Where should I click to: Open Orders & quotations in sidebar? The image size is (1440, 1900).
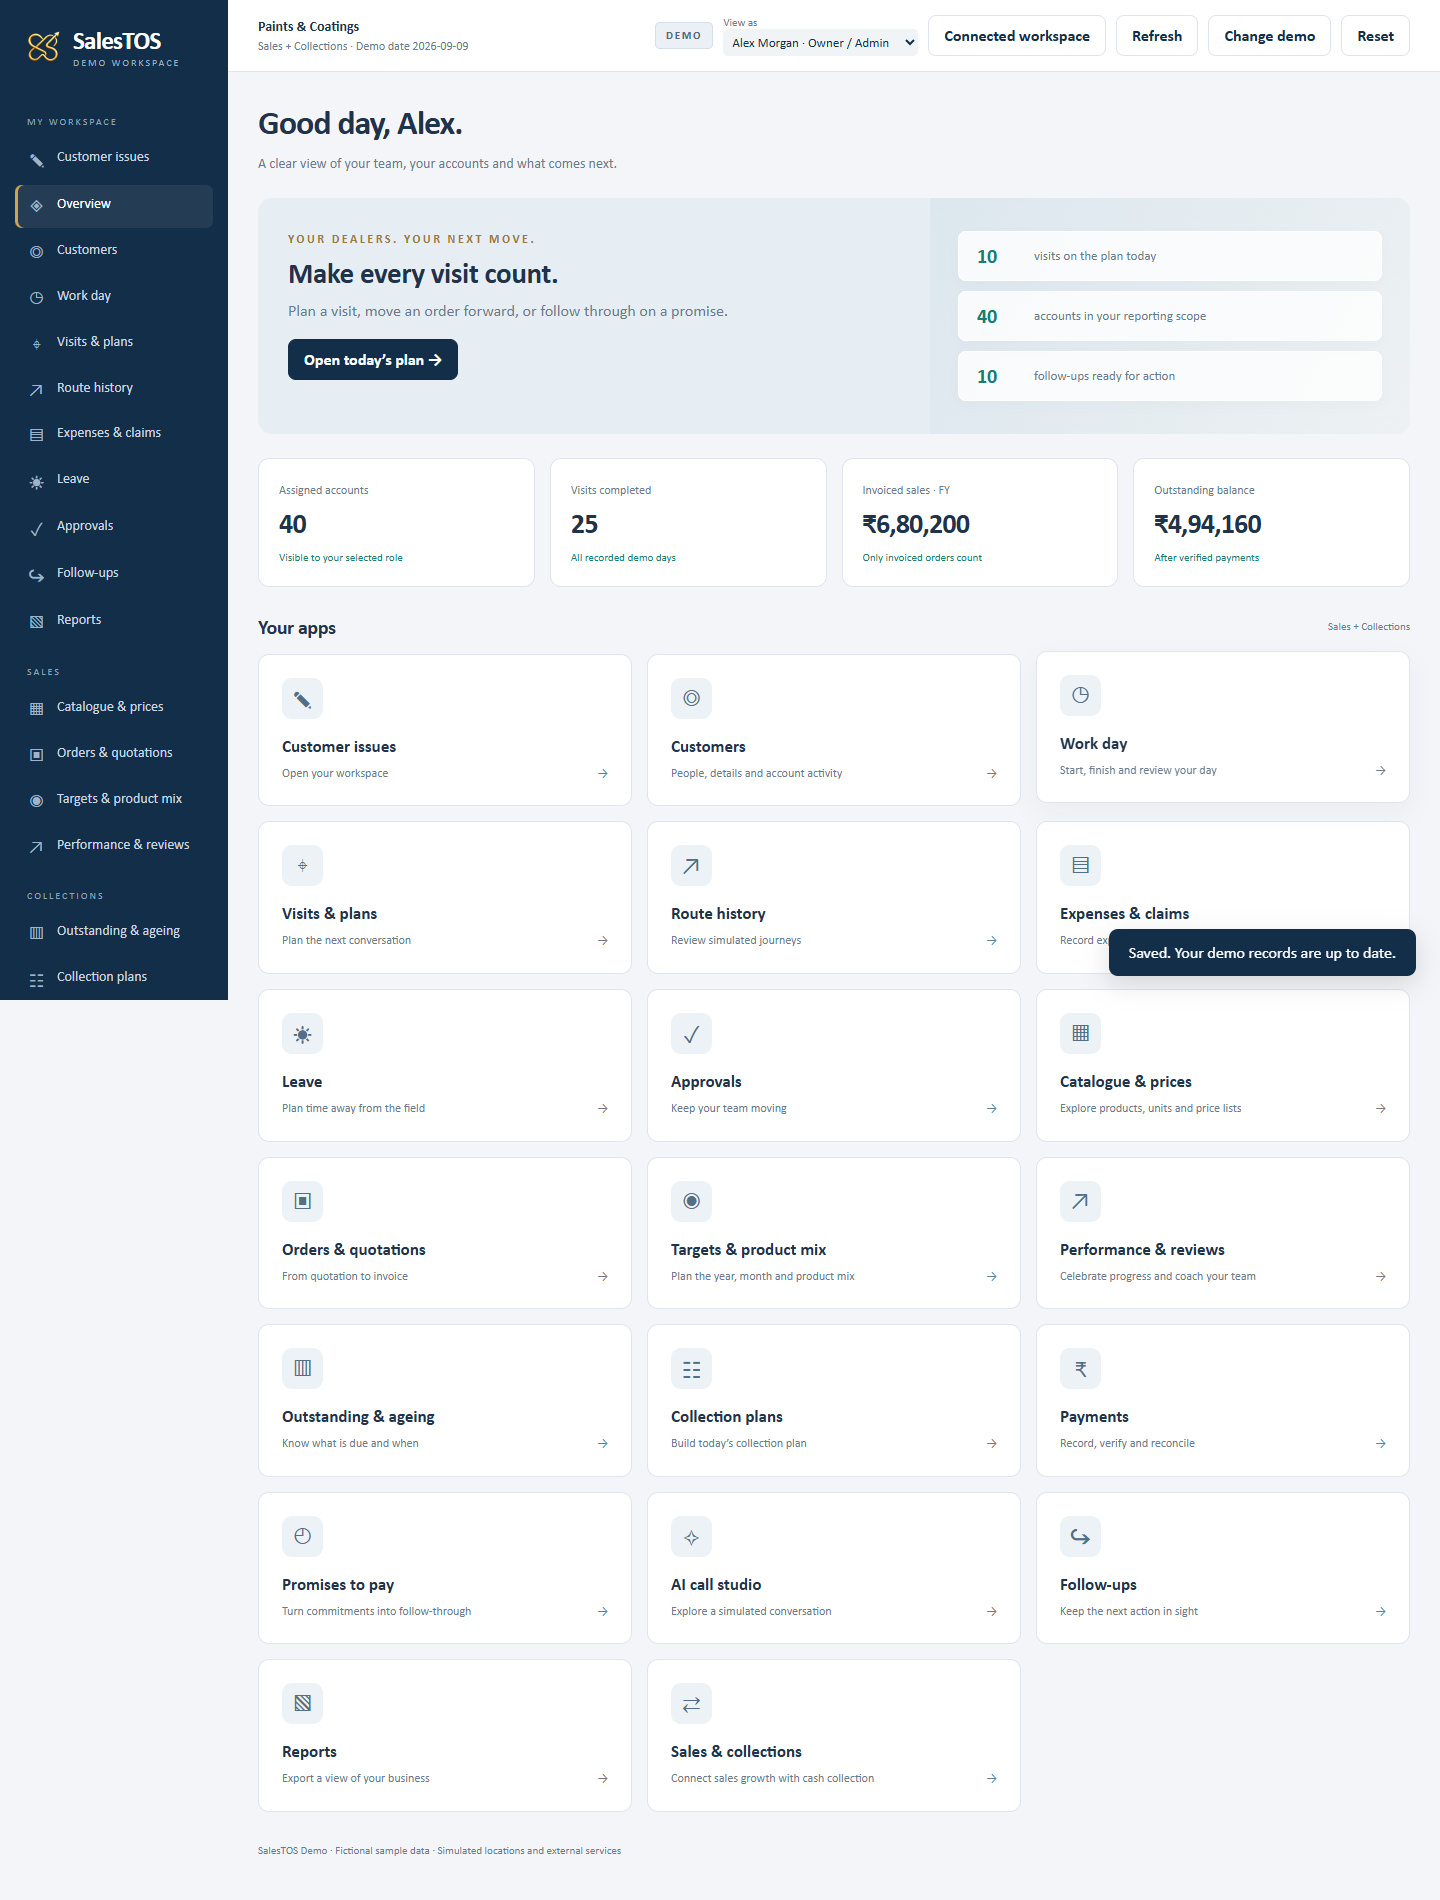(x=114, y=753)
